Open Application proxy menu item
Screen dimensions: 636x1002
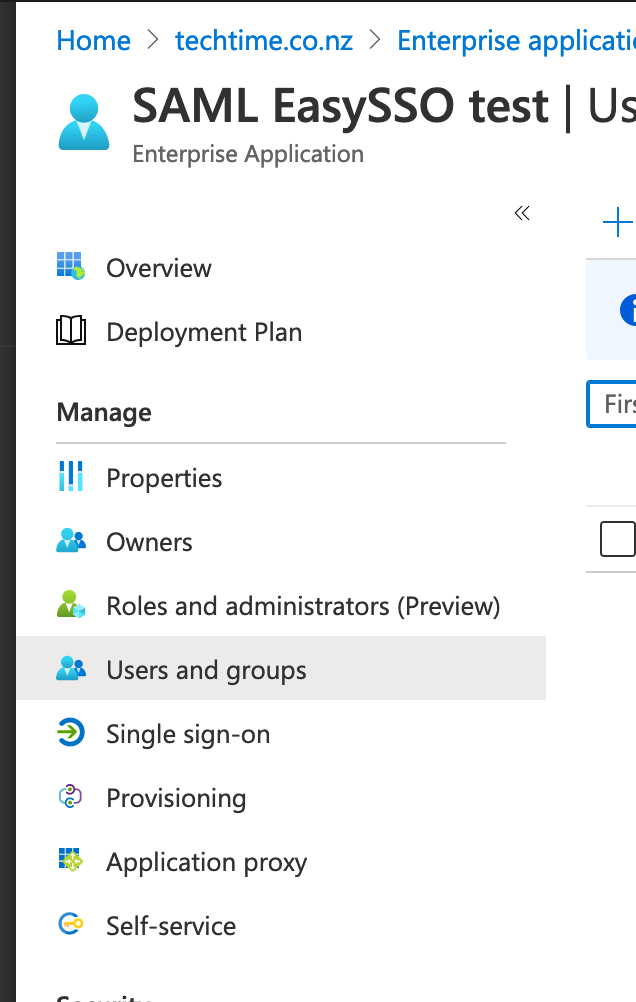click(206, 863)
